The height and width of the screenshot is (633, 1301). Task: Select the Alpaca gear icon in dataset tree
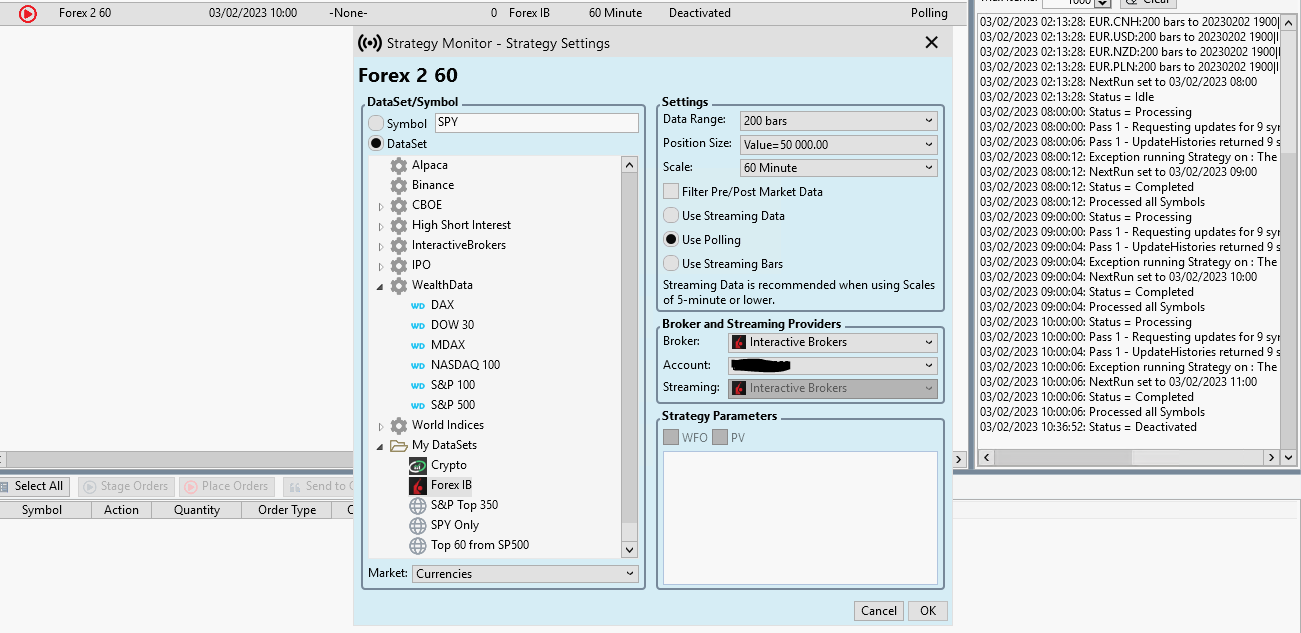(399, 165)
